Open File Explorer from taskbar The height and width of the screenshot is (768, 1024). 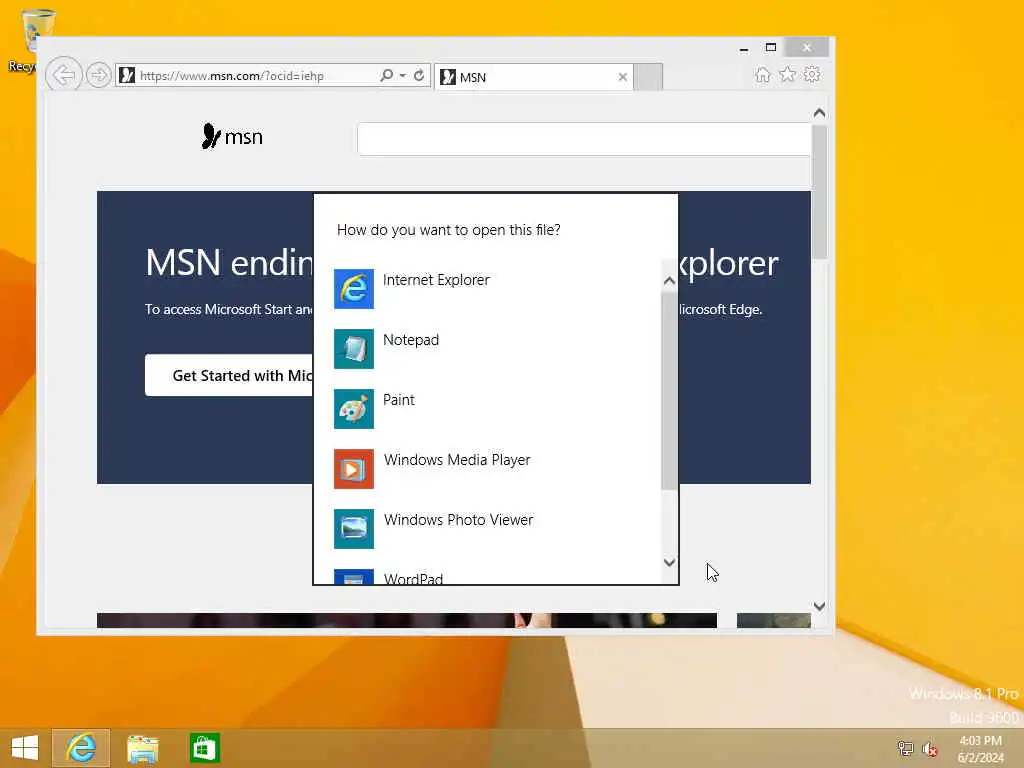tap(142, 748)
